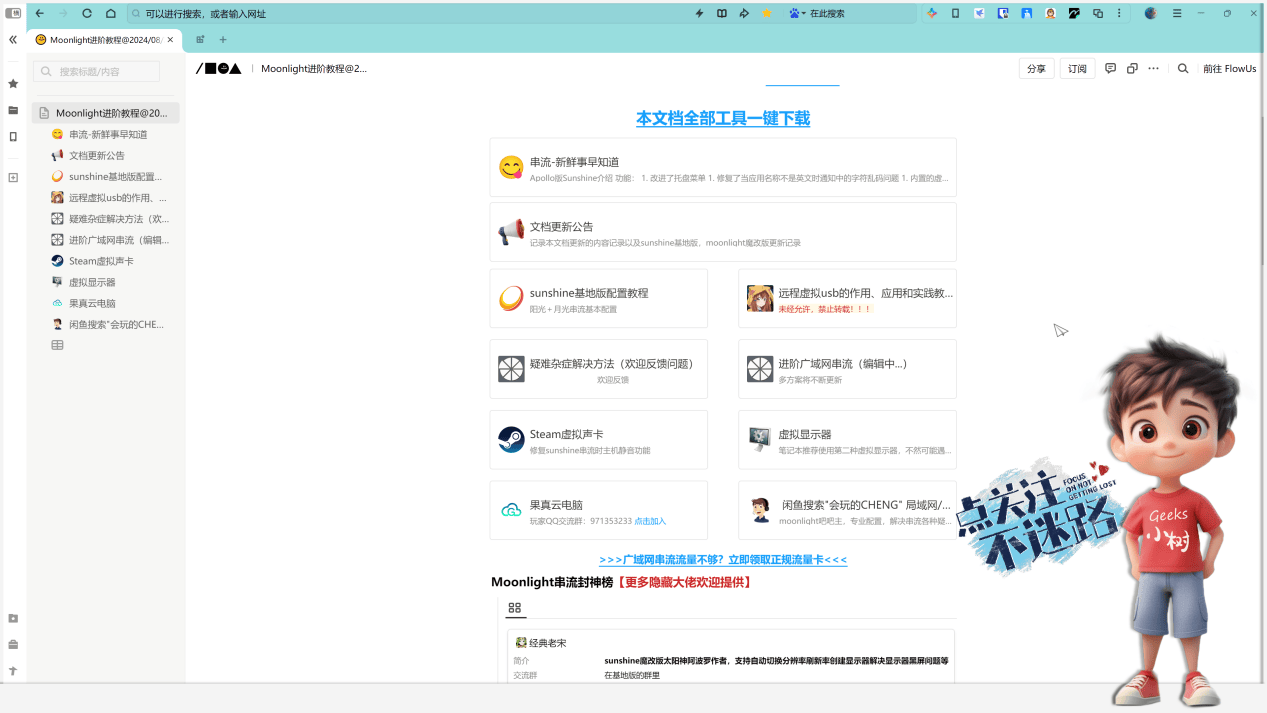Open 文档更新公告 in the sidebar tree
Image resolution: width=1267 pixels, height=713 pixels.
tap(97, 156)
